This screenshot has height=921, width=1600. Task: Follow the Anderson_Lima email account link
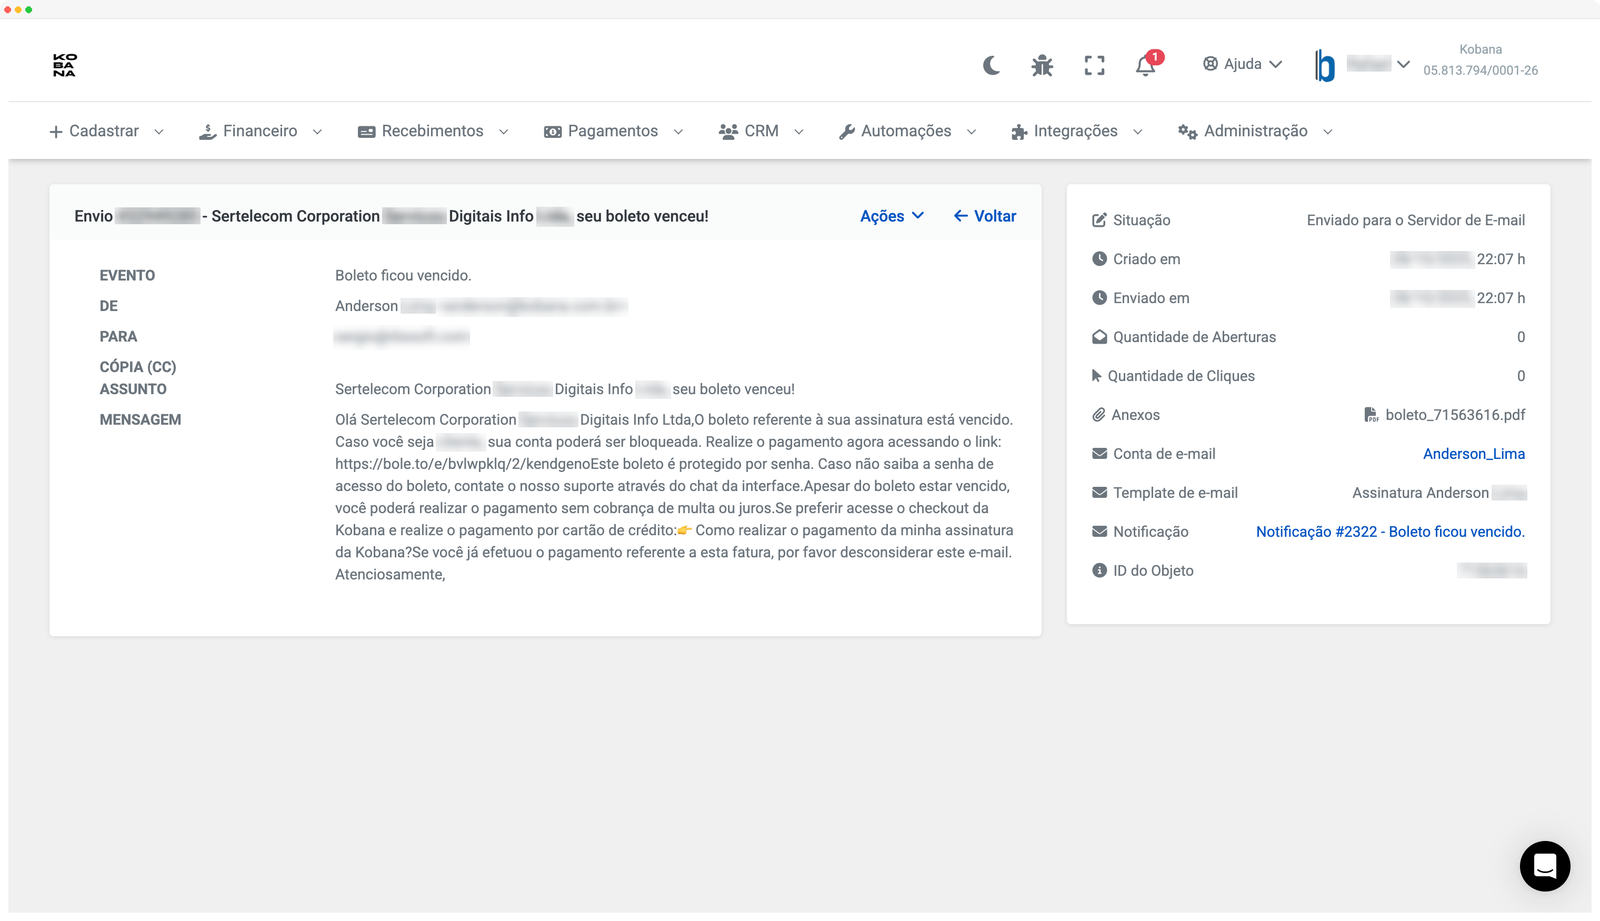[x=1474, y=453]
